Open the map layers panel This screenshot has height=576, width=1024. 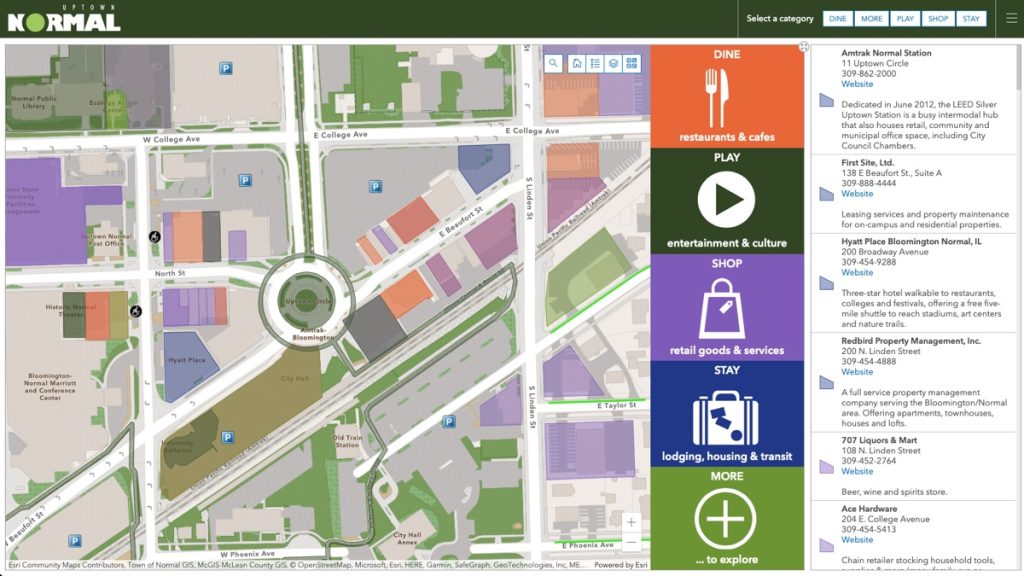click(613, 63)
